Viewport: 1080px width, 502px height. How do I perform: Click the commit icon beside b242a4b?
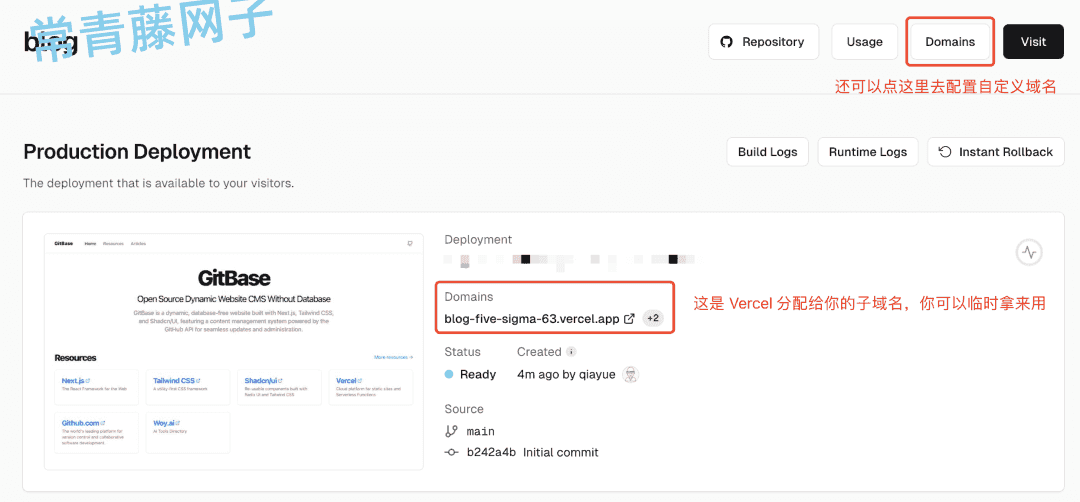tap(451, 452)
